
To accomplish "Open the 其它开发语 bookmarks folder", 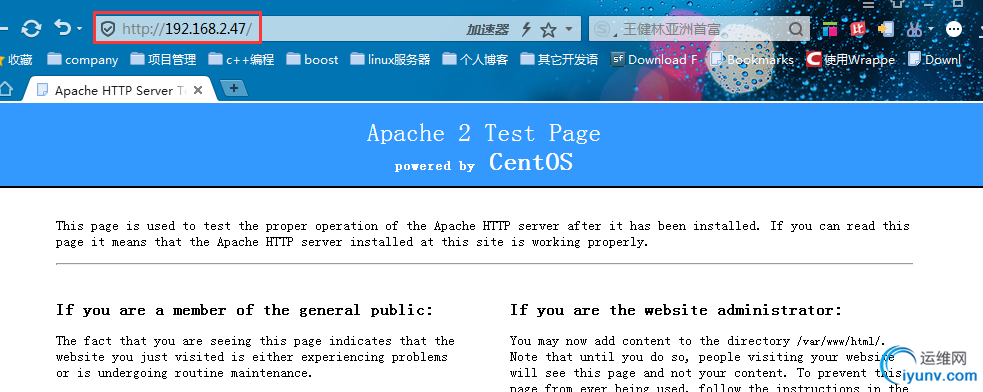I will click(x=559, y=60).
